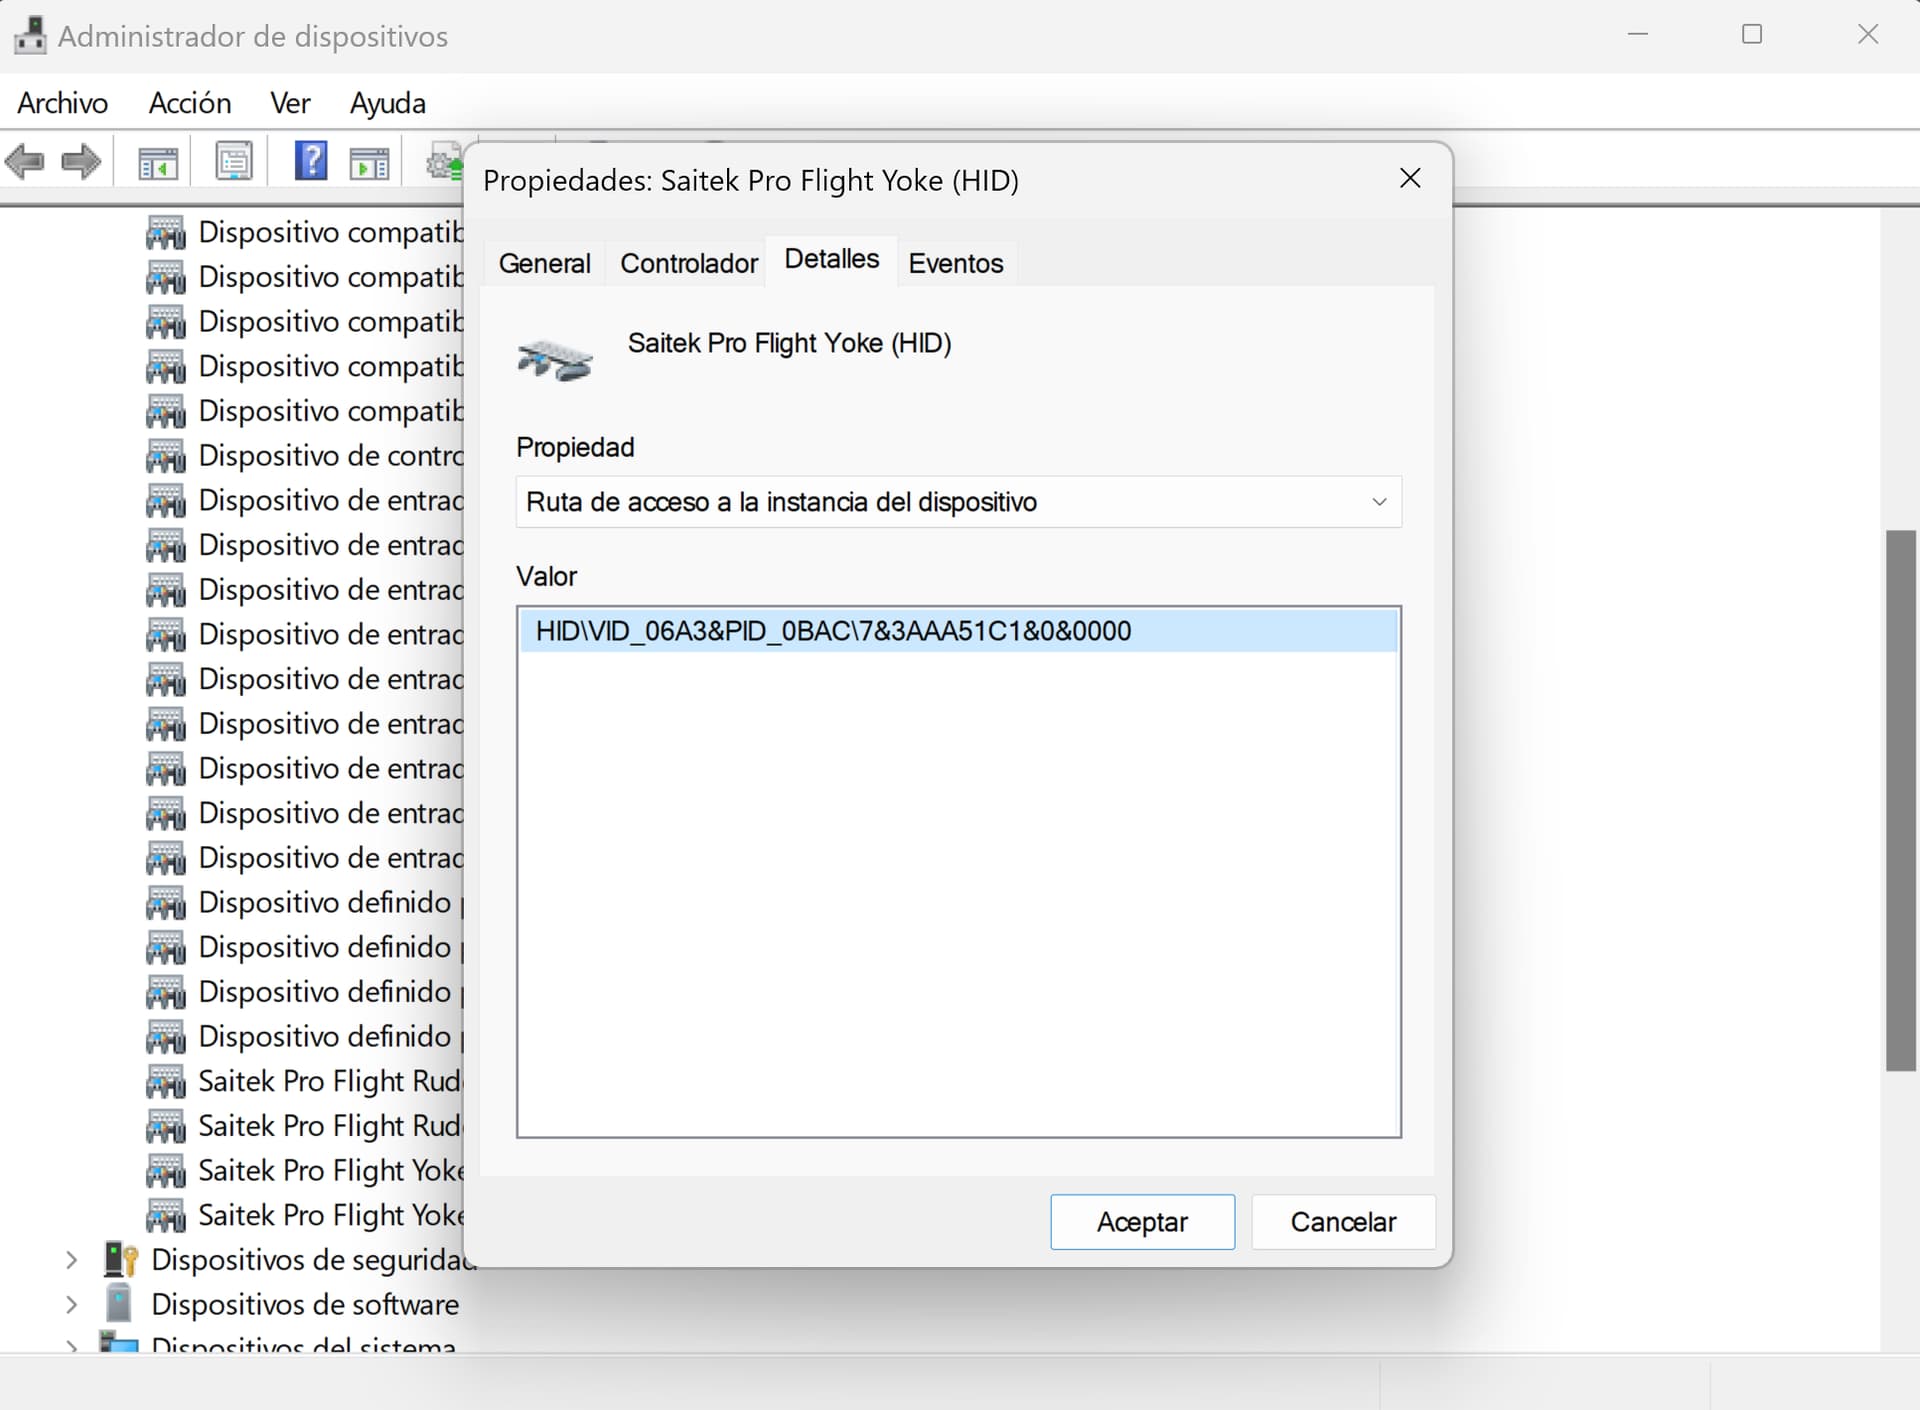The height and width of the screenshot is (1410, 1920).
Task: Select the HID\VID_06A3 value entry
Action: pos(833,631)
